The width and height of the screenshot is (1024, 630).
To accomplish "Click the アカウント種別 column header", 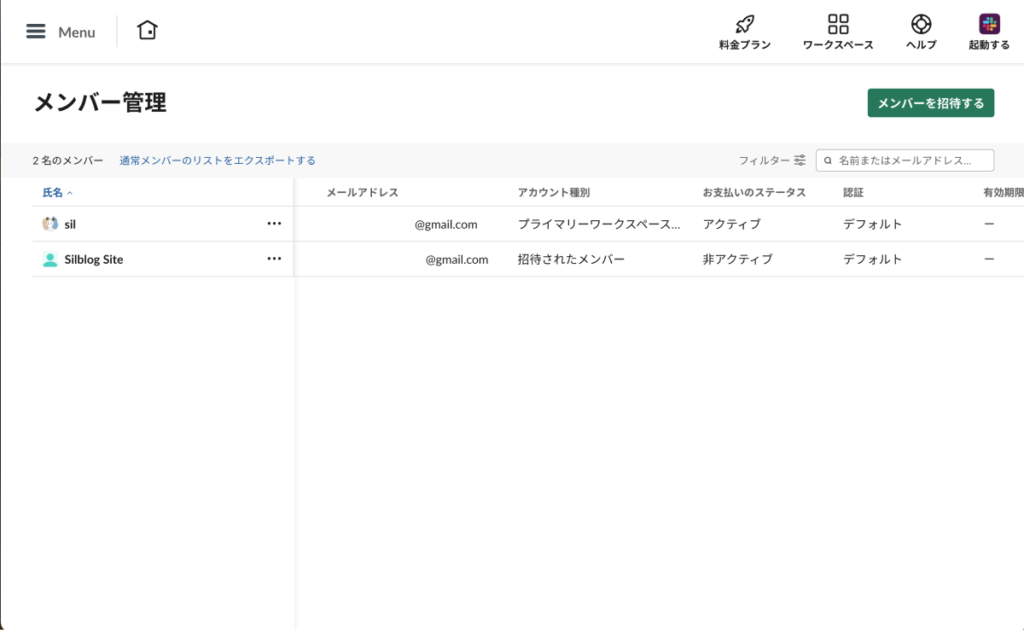I will coord(553,192).
